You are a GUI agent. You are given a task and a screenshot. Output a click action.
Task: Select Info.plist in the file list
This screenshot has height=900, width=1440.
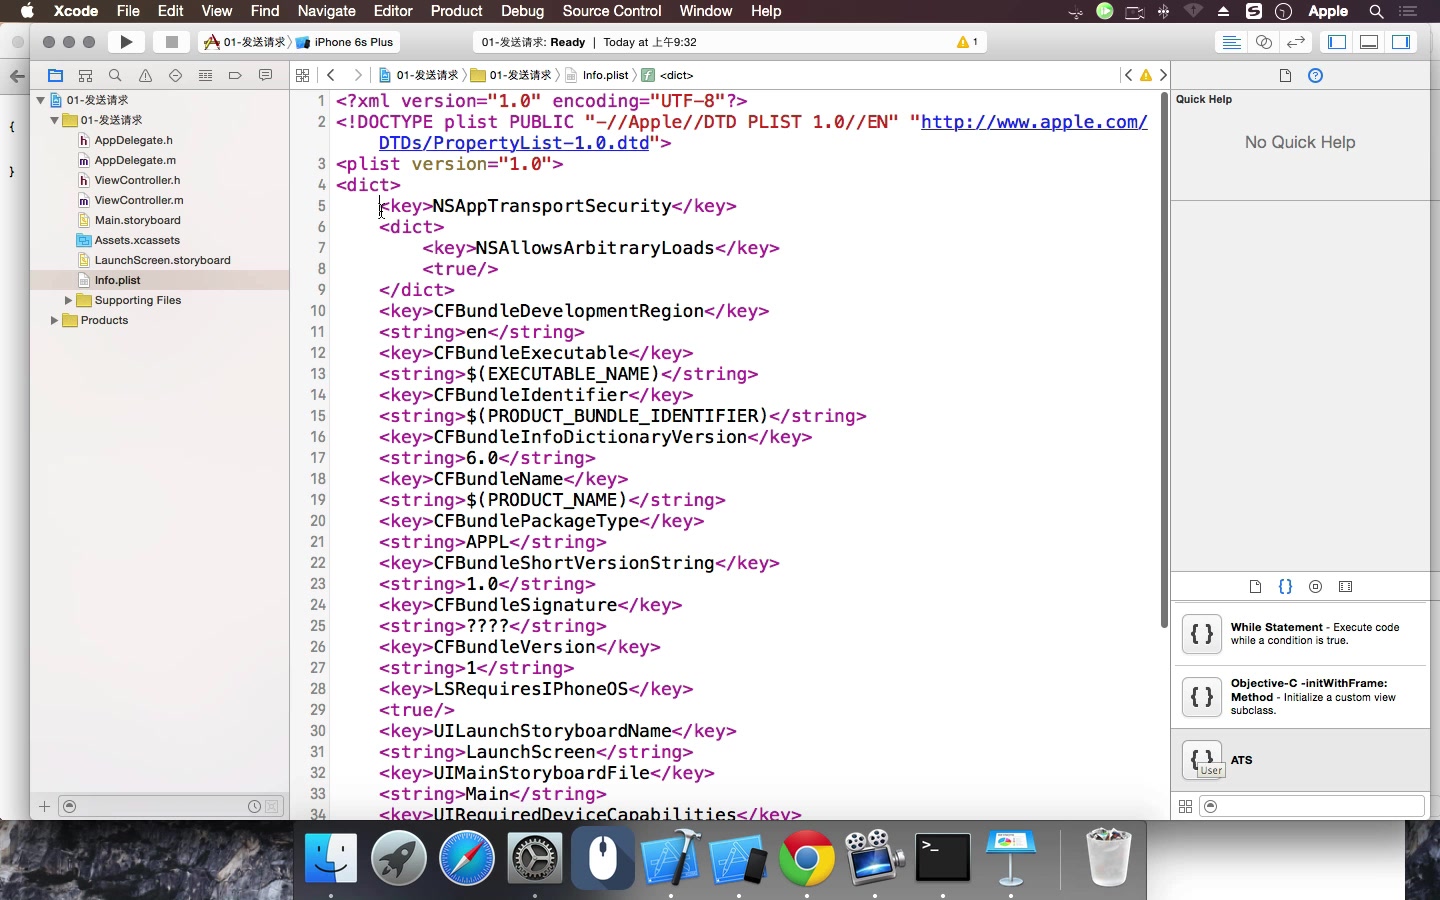coord(118,280)
